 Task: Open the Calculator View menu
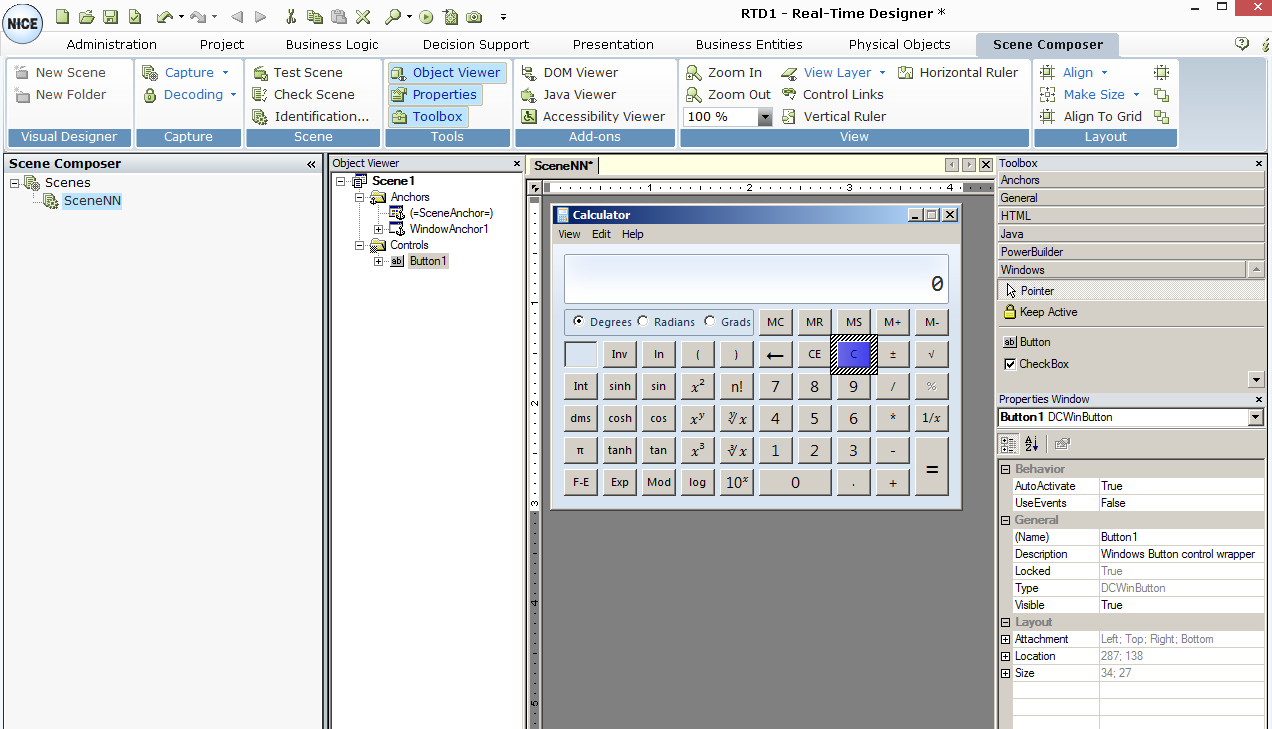[569, 234]
